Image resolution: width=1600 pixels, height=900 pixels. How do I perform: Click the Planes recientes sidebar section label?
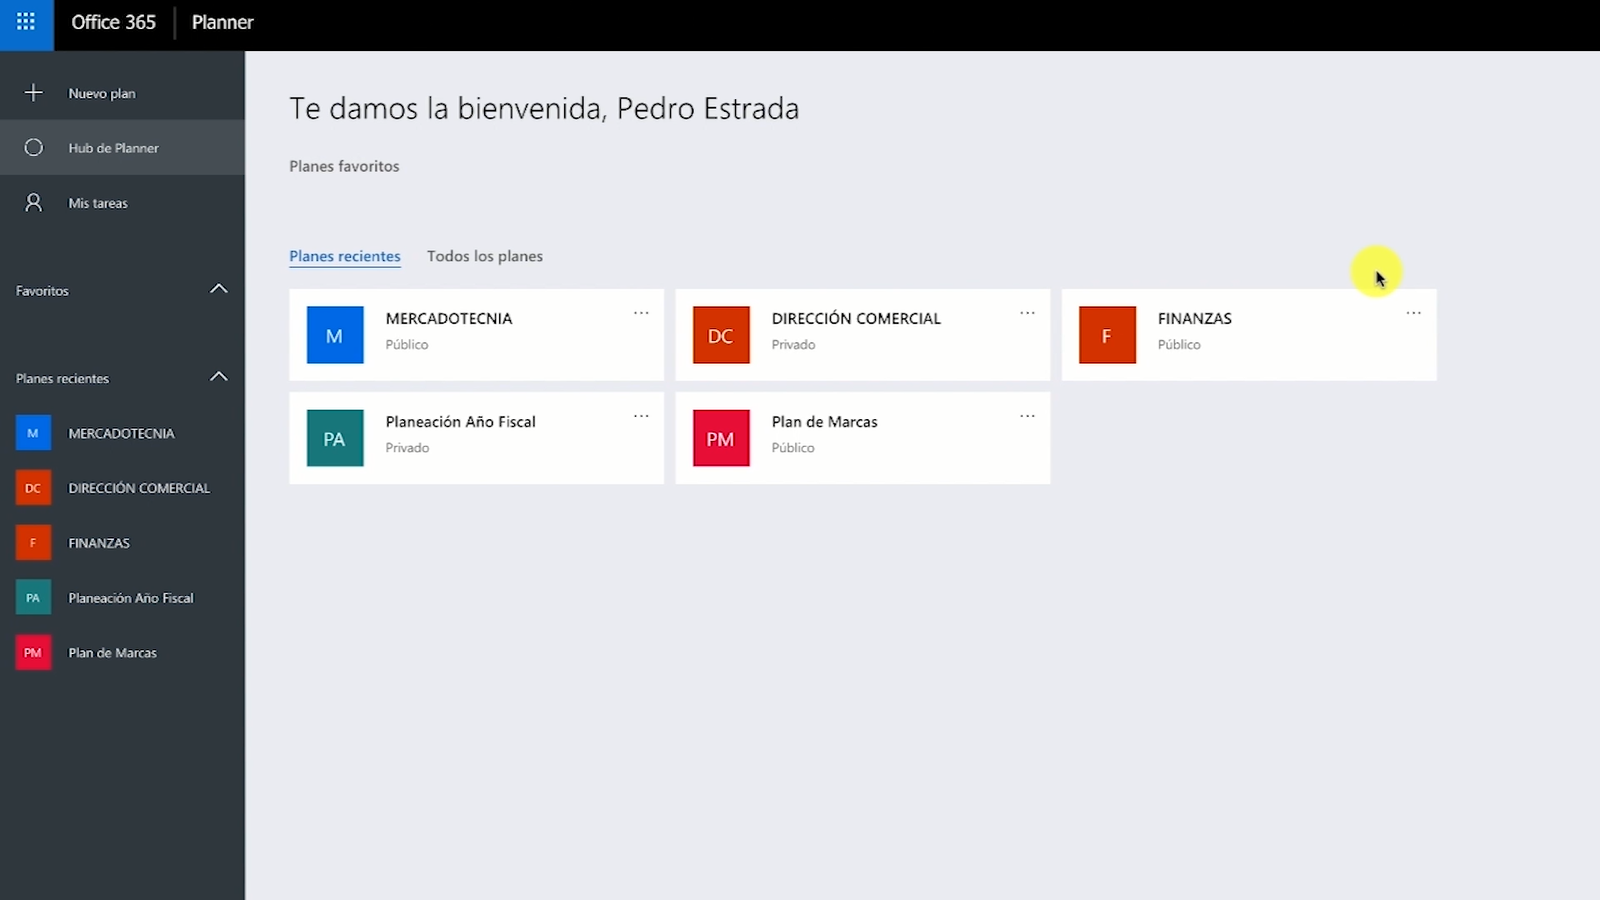[62, 378]
